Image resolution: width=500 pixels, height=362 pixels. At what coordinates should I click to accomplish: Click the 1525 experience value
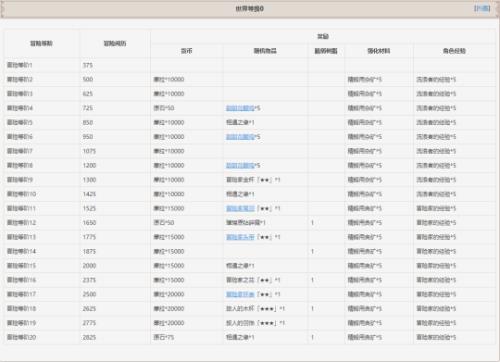89,209
